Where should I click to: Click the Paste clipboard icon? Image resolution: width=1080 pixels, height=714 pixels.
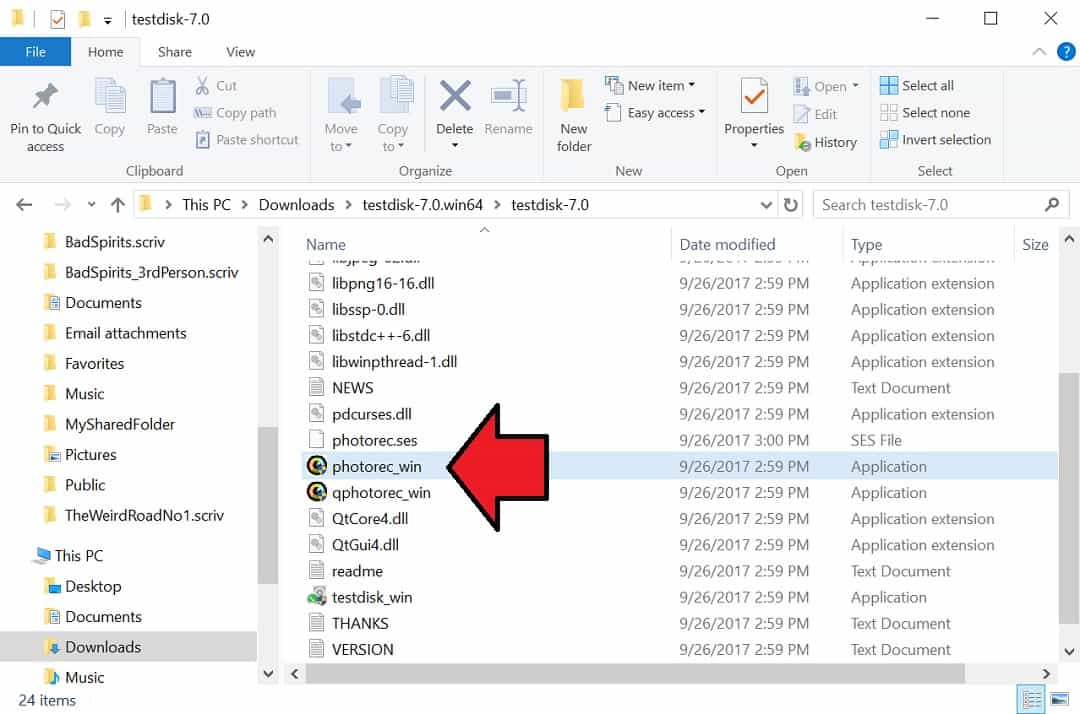(163, 95)
